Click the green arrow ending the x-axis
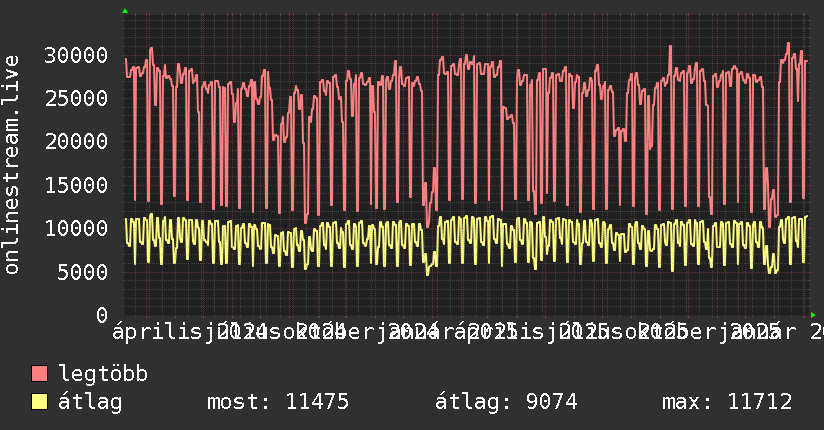 click(813, 315)
